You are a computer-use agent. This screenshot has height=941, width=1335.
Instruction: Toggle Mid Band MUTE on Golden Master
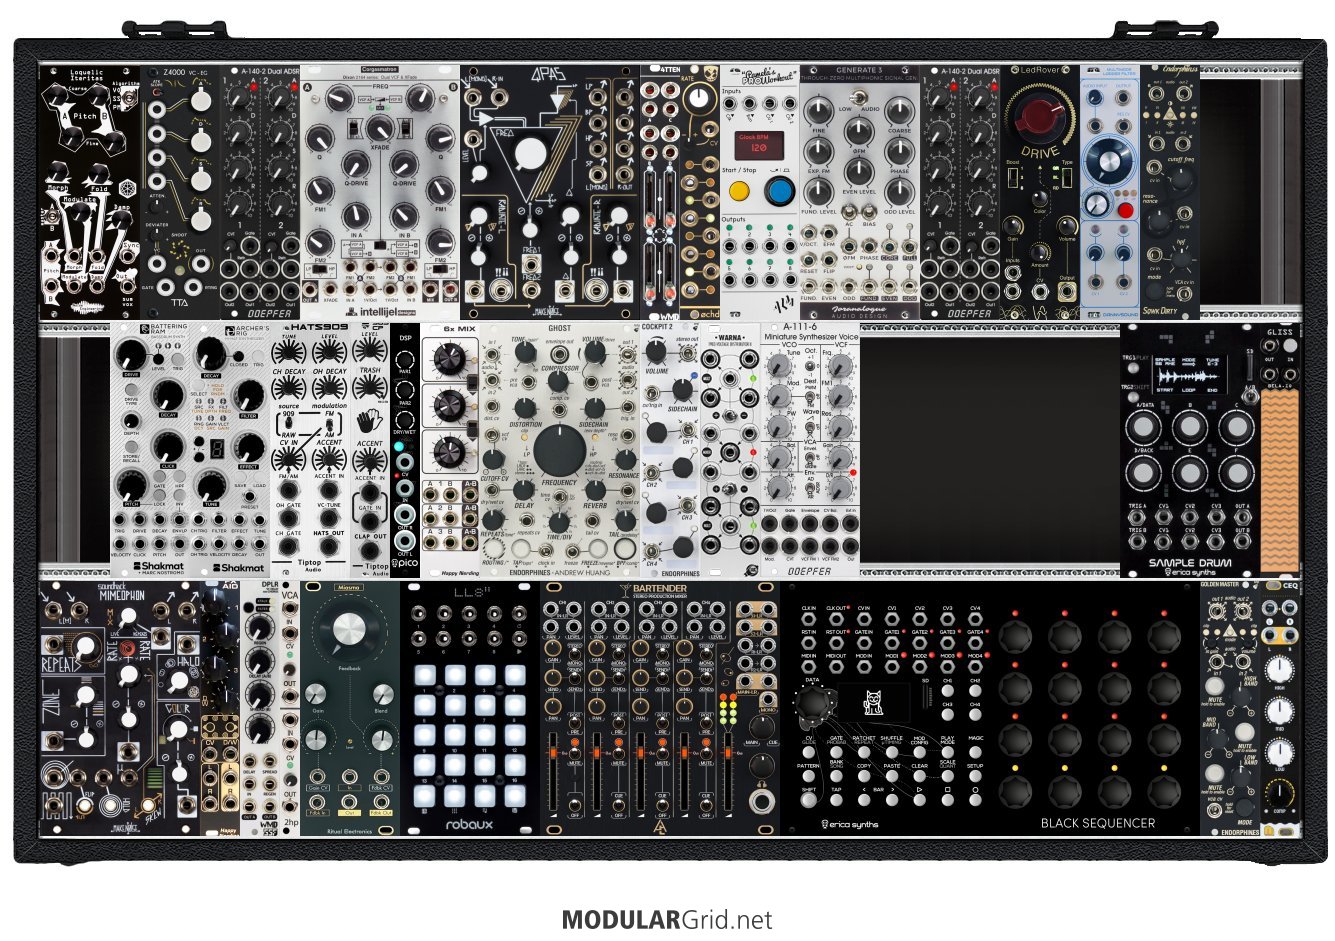[1245, 732]
